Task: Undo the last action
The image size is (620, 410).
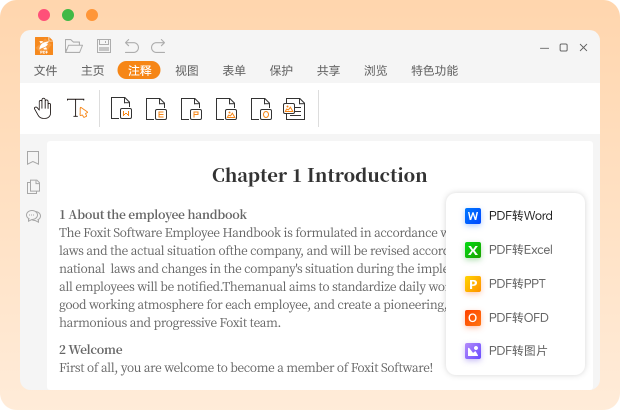Action: [x=131, y=46]
